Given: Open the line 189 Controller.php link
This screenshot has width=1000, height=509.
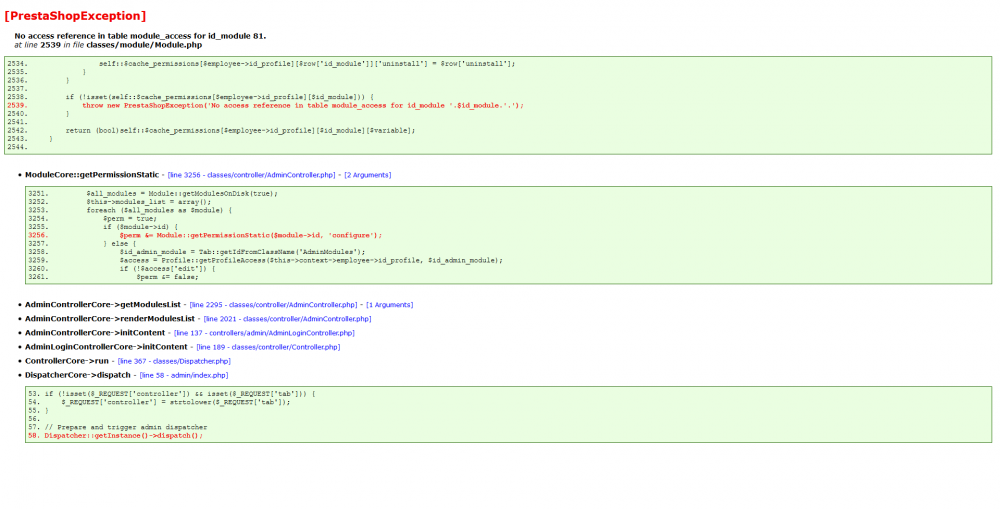Looking at the screenshot, I should (268, 347).
